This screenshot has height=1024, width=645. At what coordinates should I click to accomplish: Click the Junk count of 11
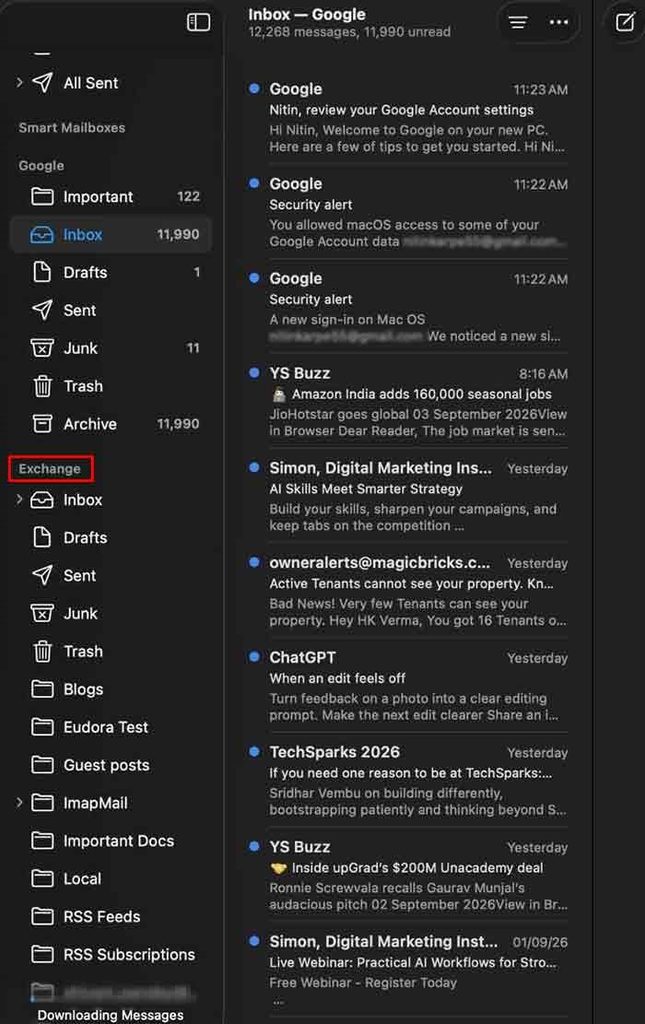[x=193, y=348]
